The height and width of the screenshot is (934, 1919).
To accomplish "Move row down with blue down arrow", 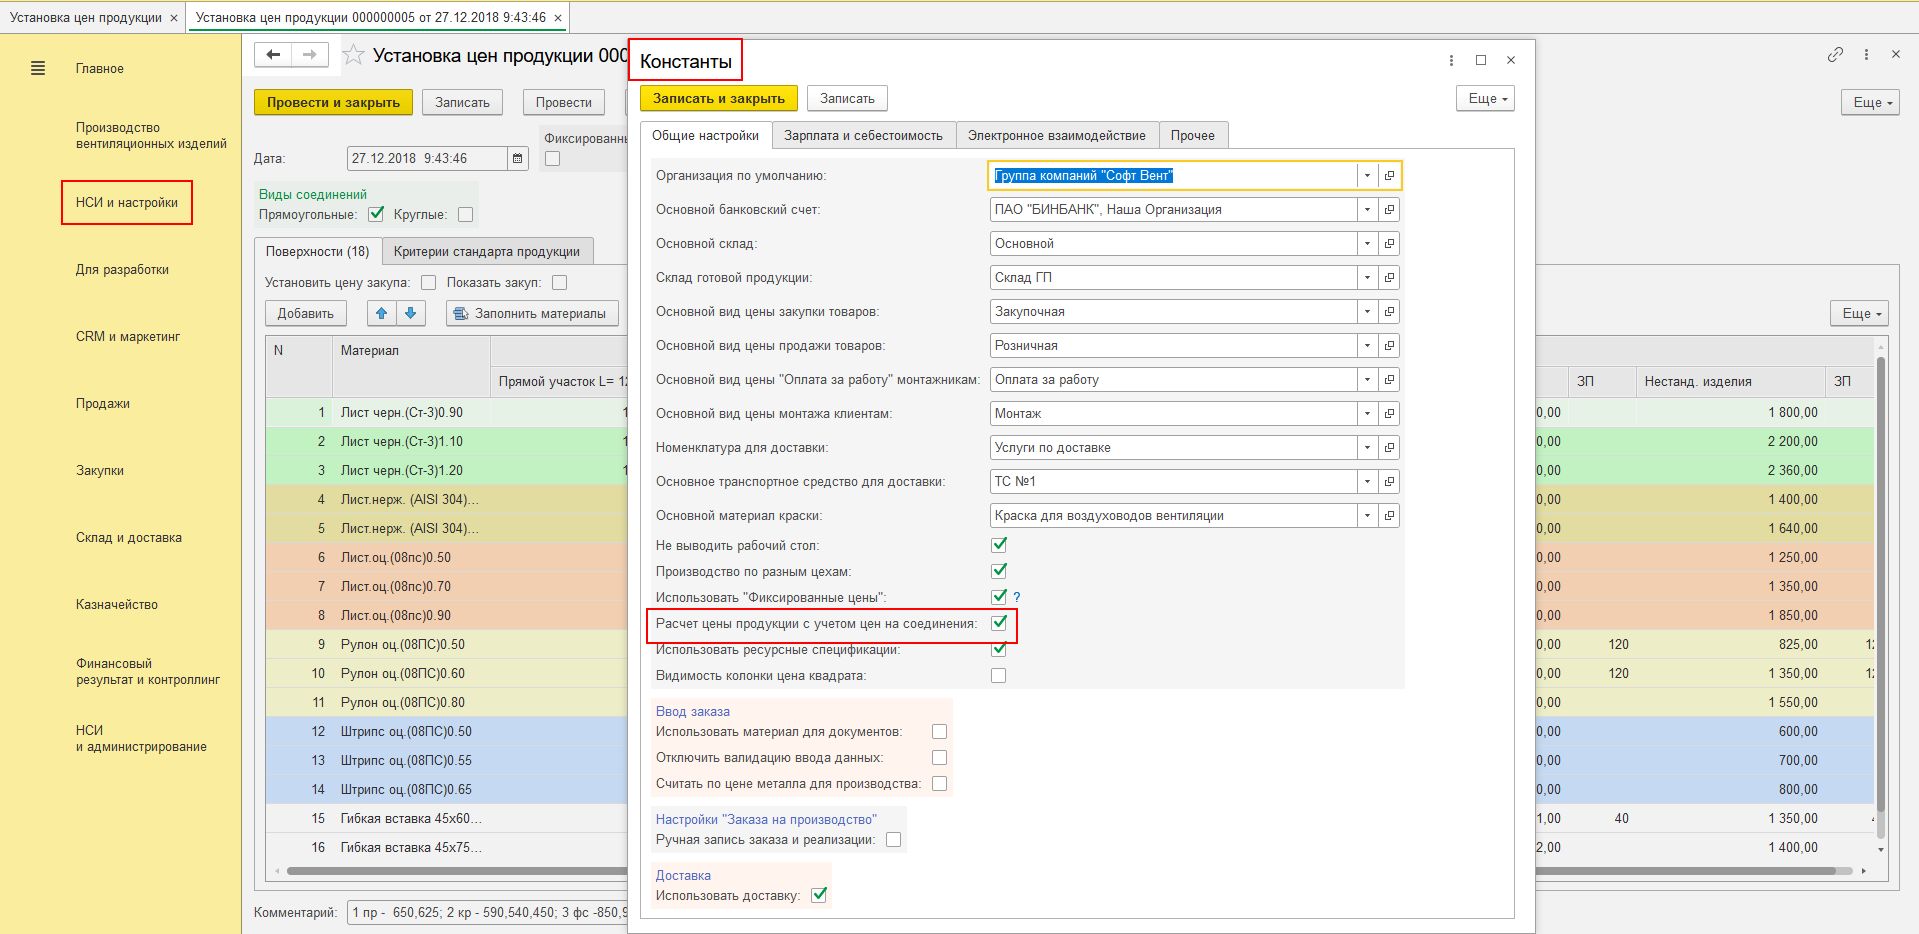I will 411,313.
